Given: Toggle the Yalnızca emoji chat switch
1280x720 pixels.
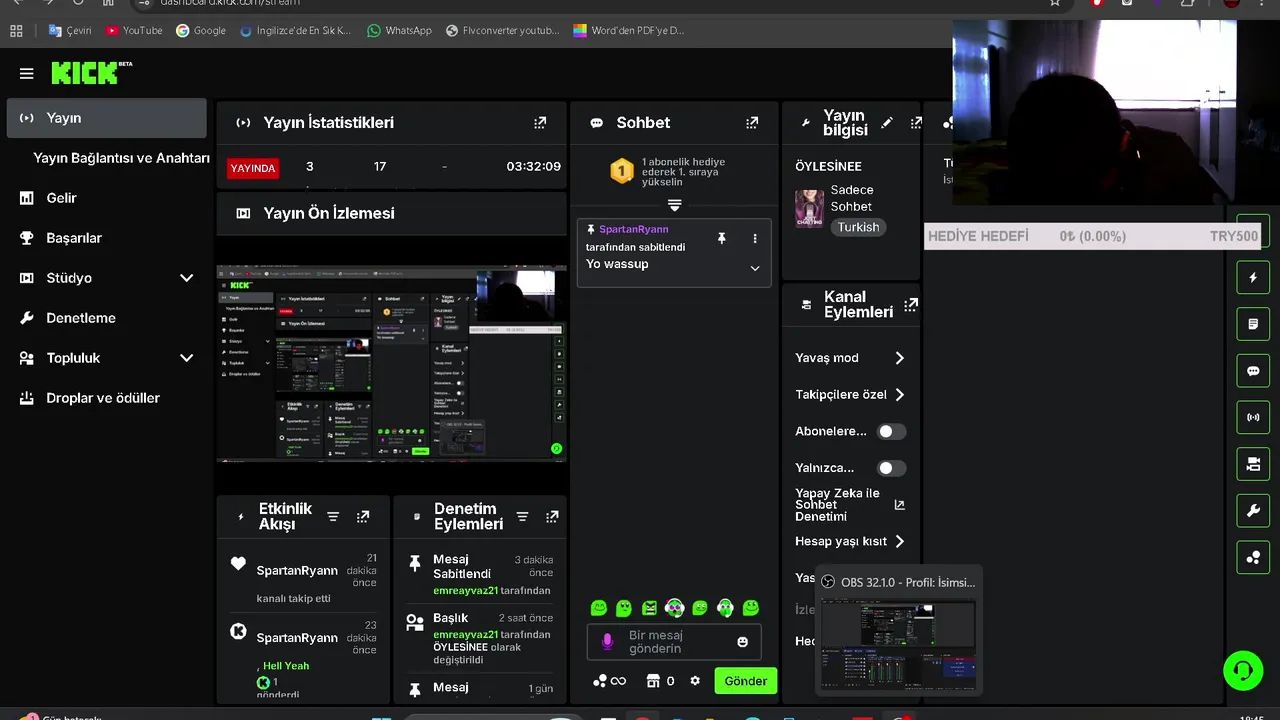Looking at the screenshot, I should click(x=891, y=468).
